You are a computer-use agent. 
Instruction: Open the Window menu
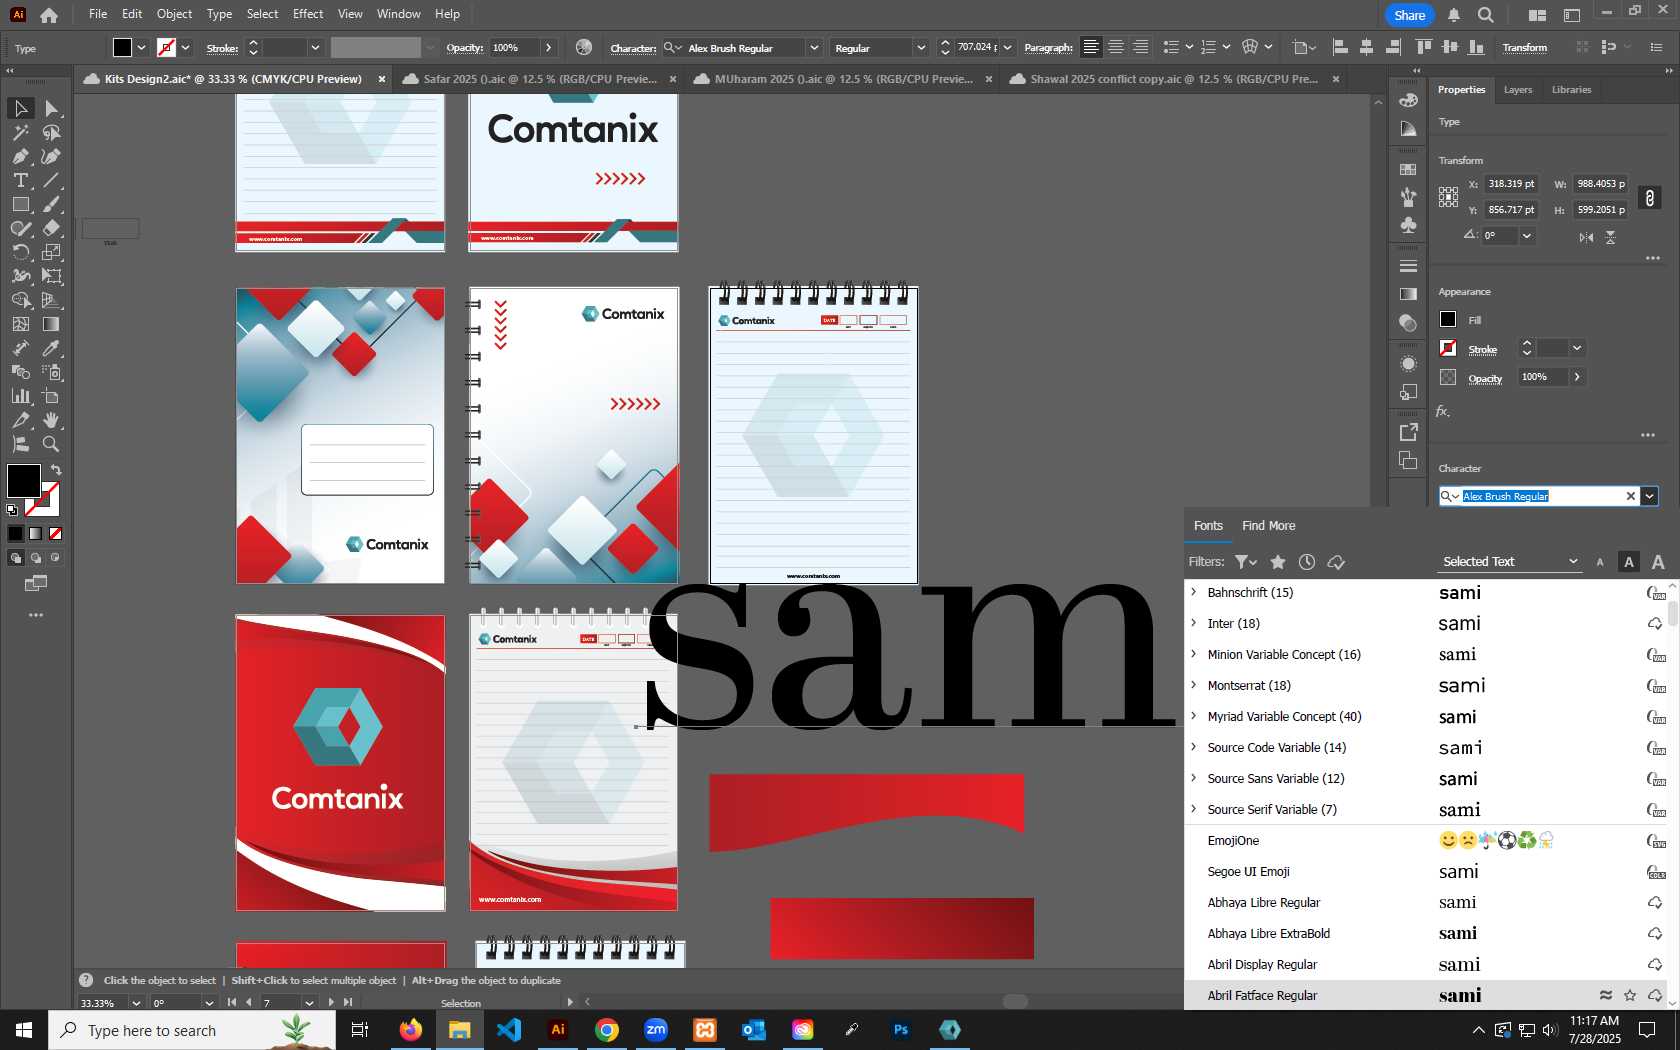click(x=398, y=14)
